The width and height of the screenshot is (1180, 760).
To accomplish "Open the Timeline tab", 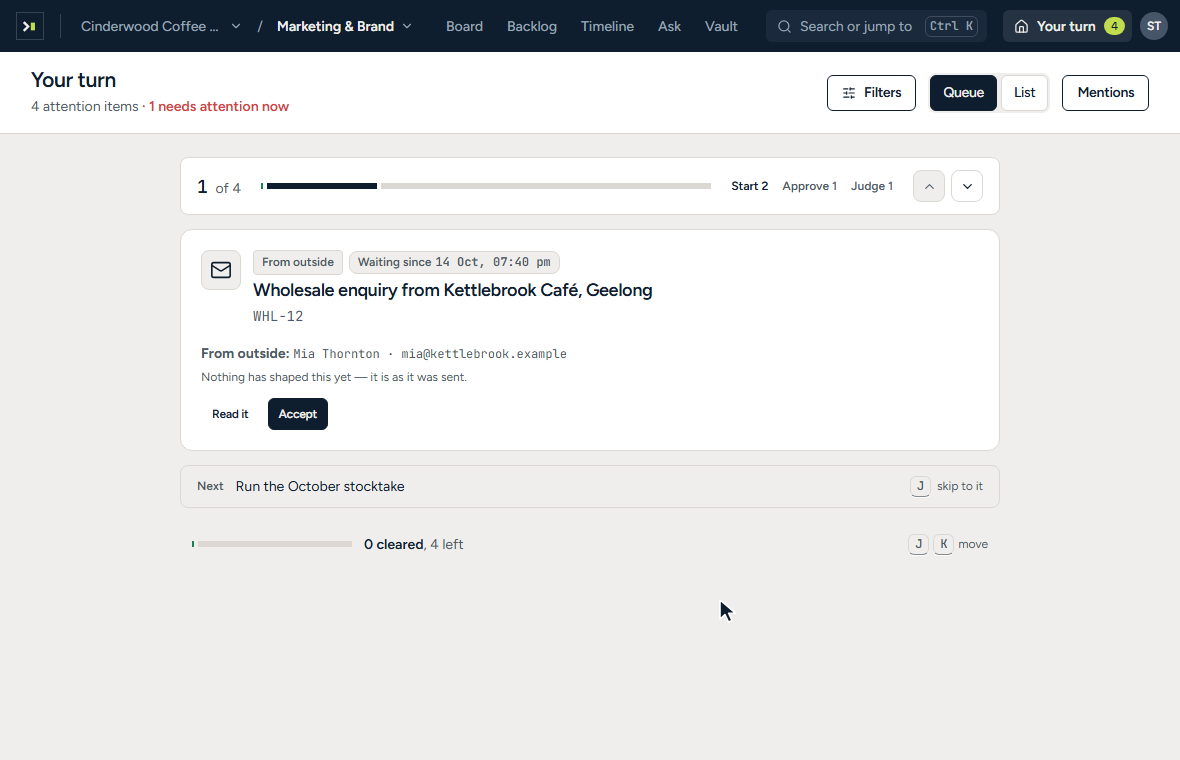I will (x=607, y=26).
